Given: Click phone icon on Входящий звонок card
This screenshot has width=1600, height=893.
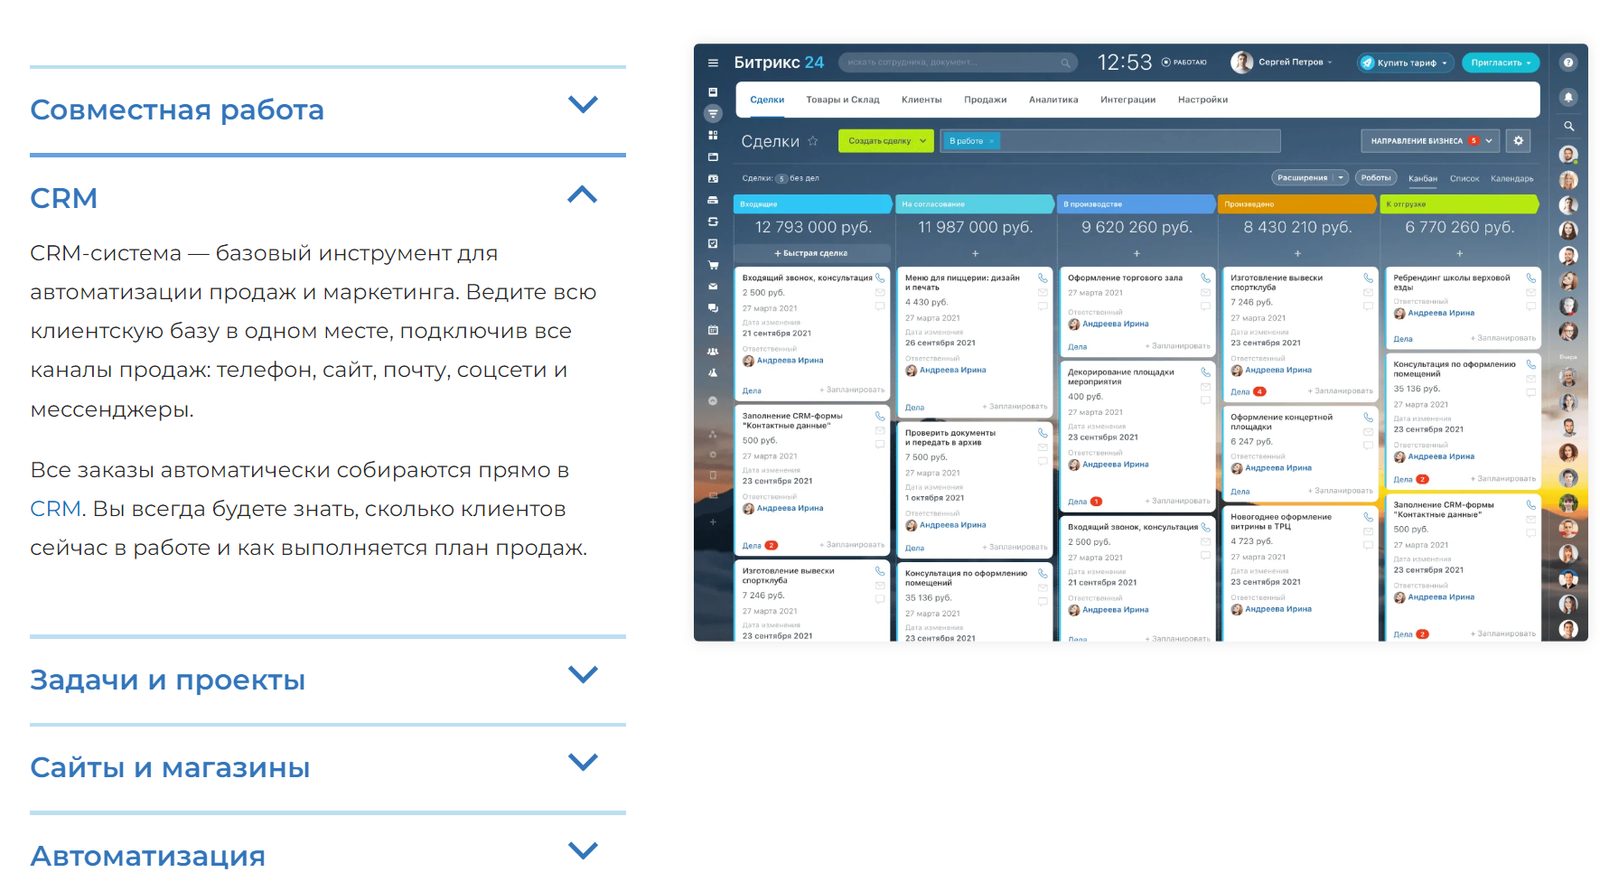Looking at the screenshot, I should click(x=880, y=278).
